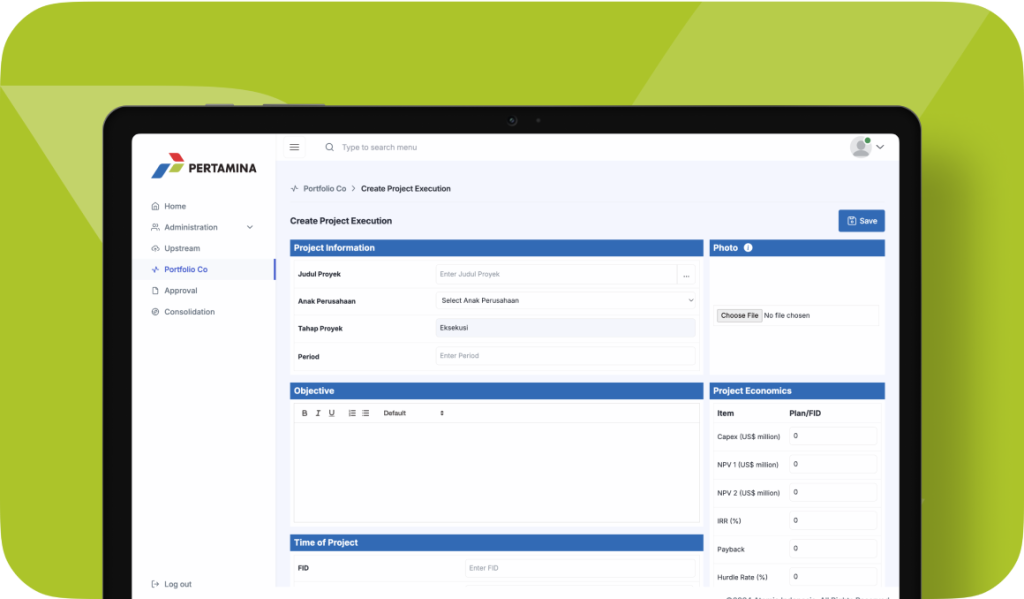Click the search magnifier icon
This screenshot has width=1024, height=599.
pos(330,147)
